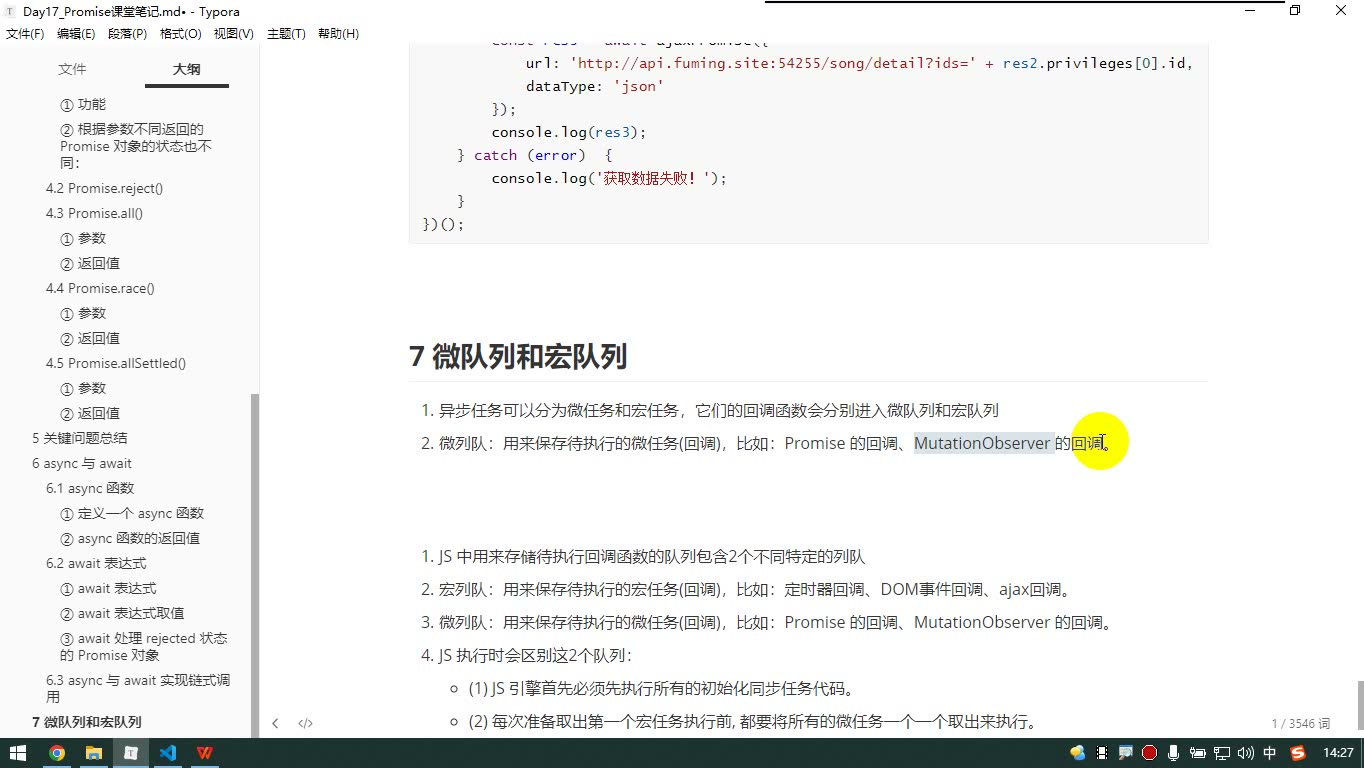
Task: Open File Explorer from the taskbar
Action: 93,753
